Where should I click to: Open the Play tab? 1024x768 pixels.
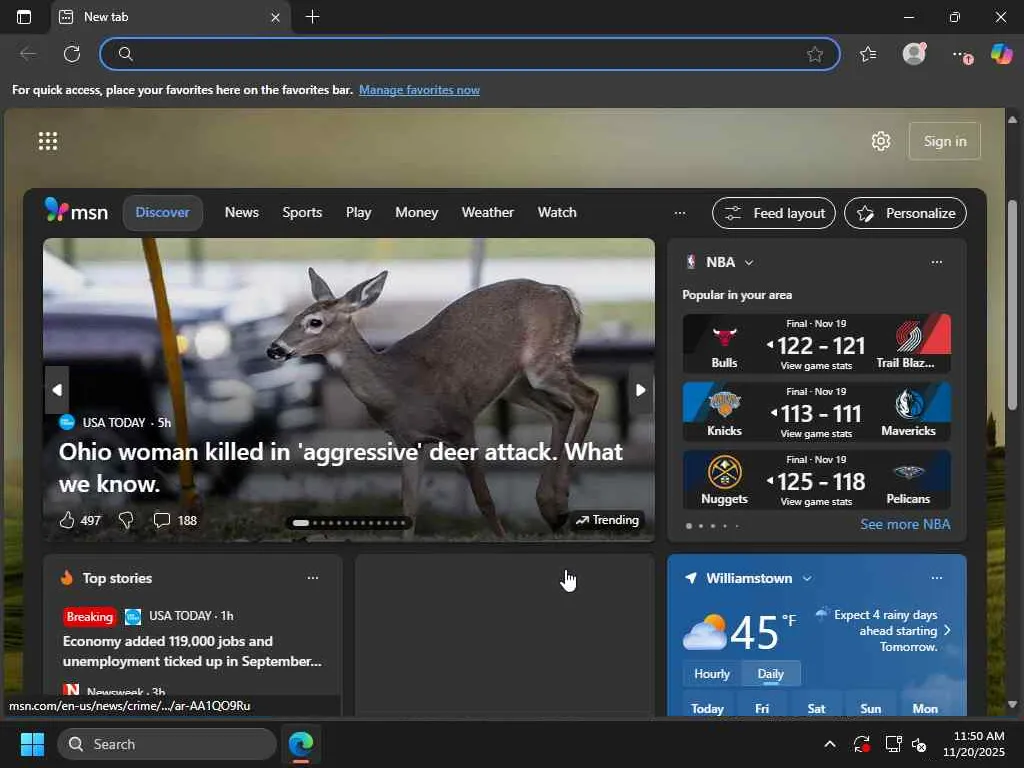tap(359, 212)
